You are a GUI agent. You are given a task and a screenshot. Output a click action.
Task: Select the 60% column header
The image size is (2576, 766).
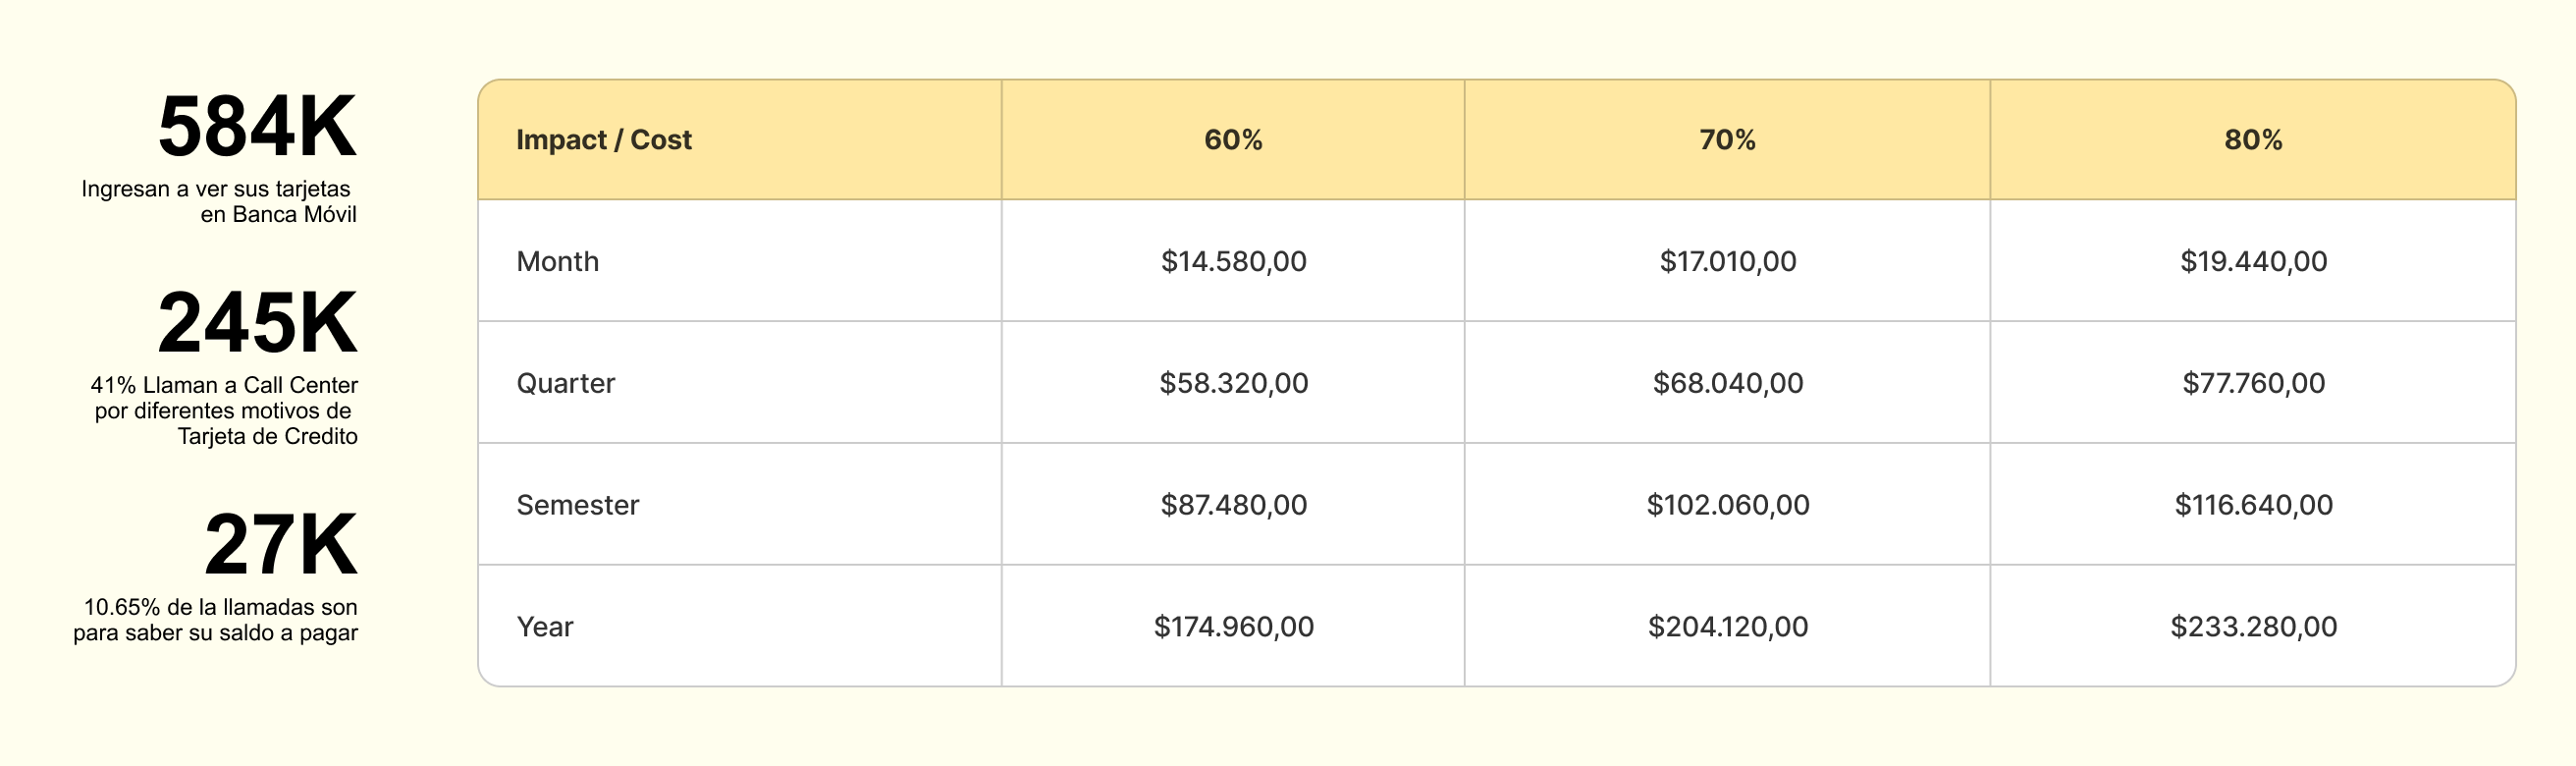1233,140
